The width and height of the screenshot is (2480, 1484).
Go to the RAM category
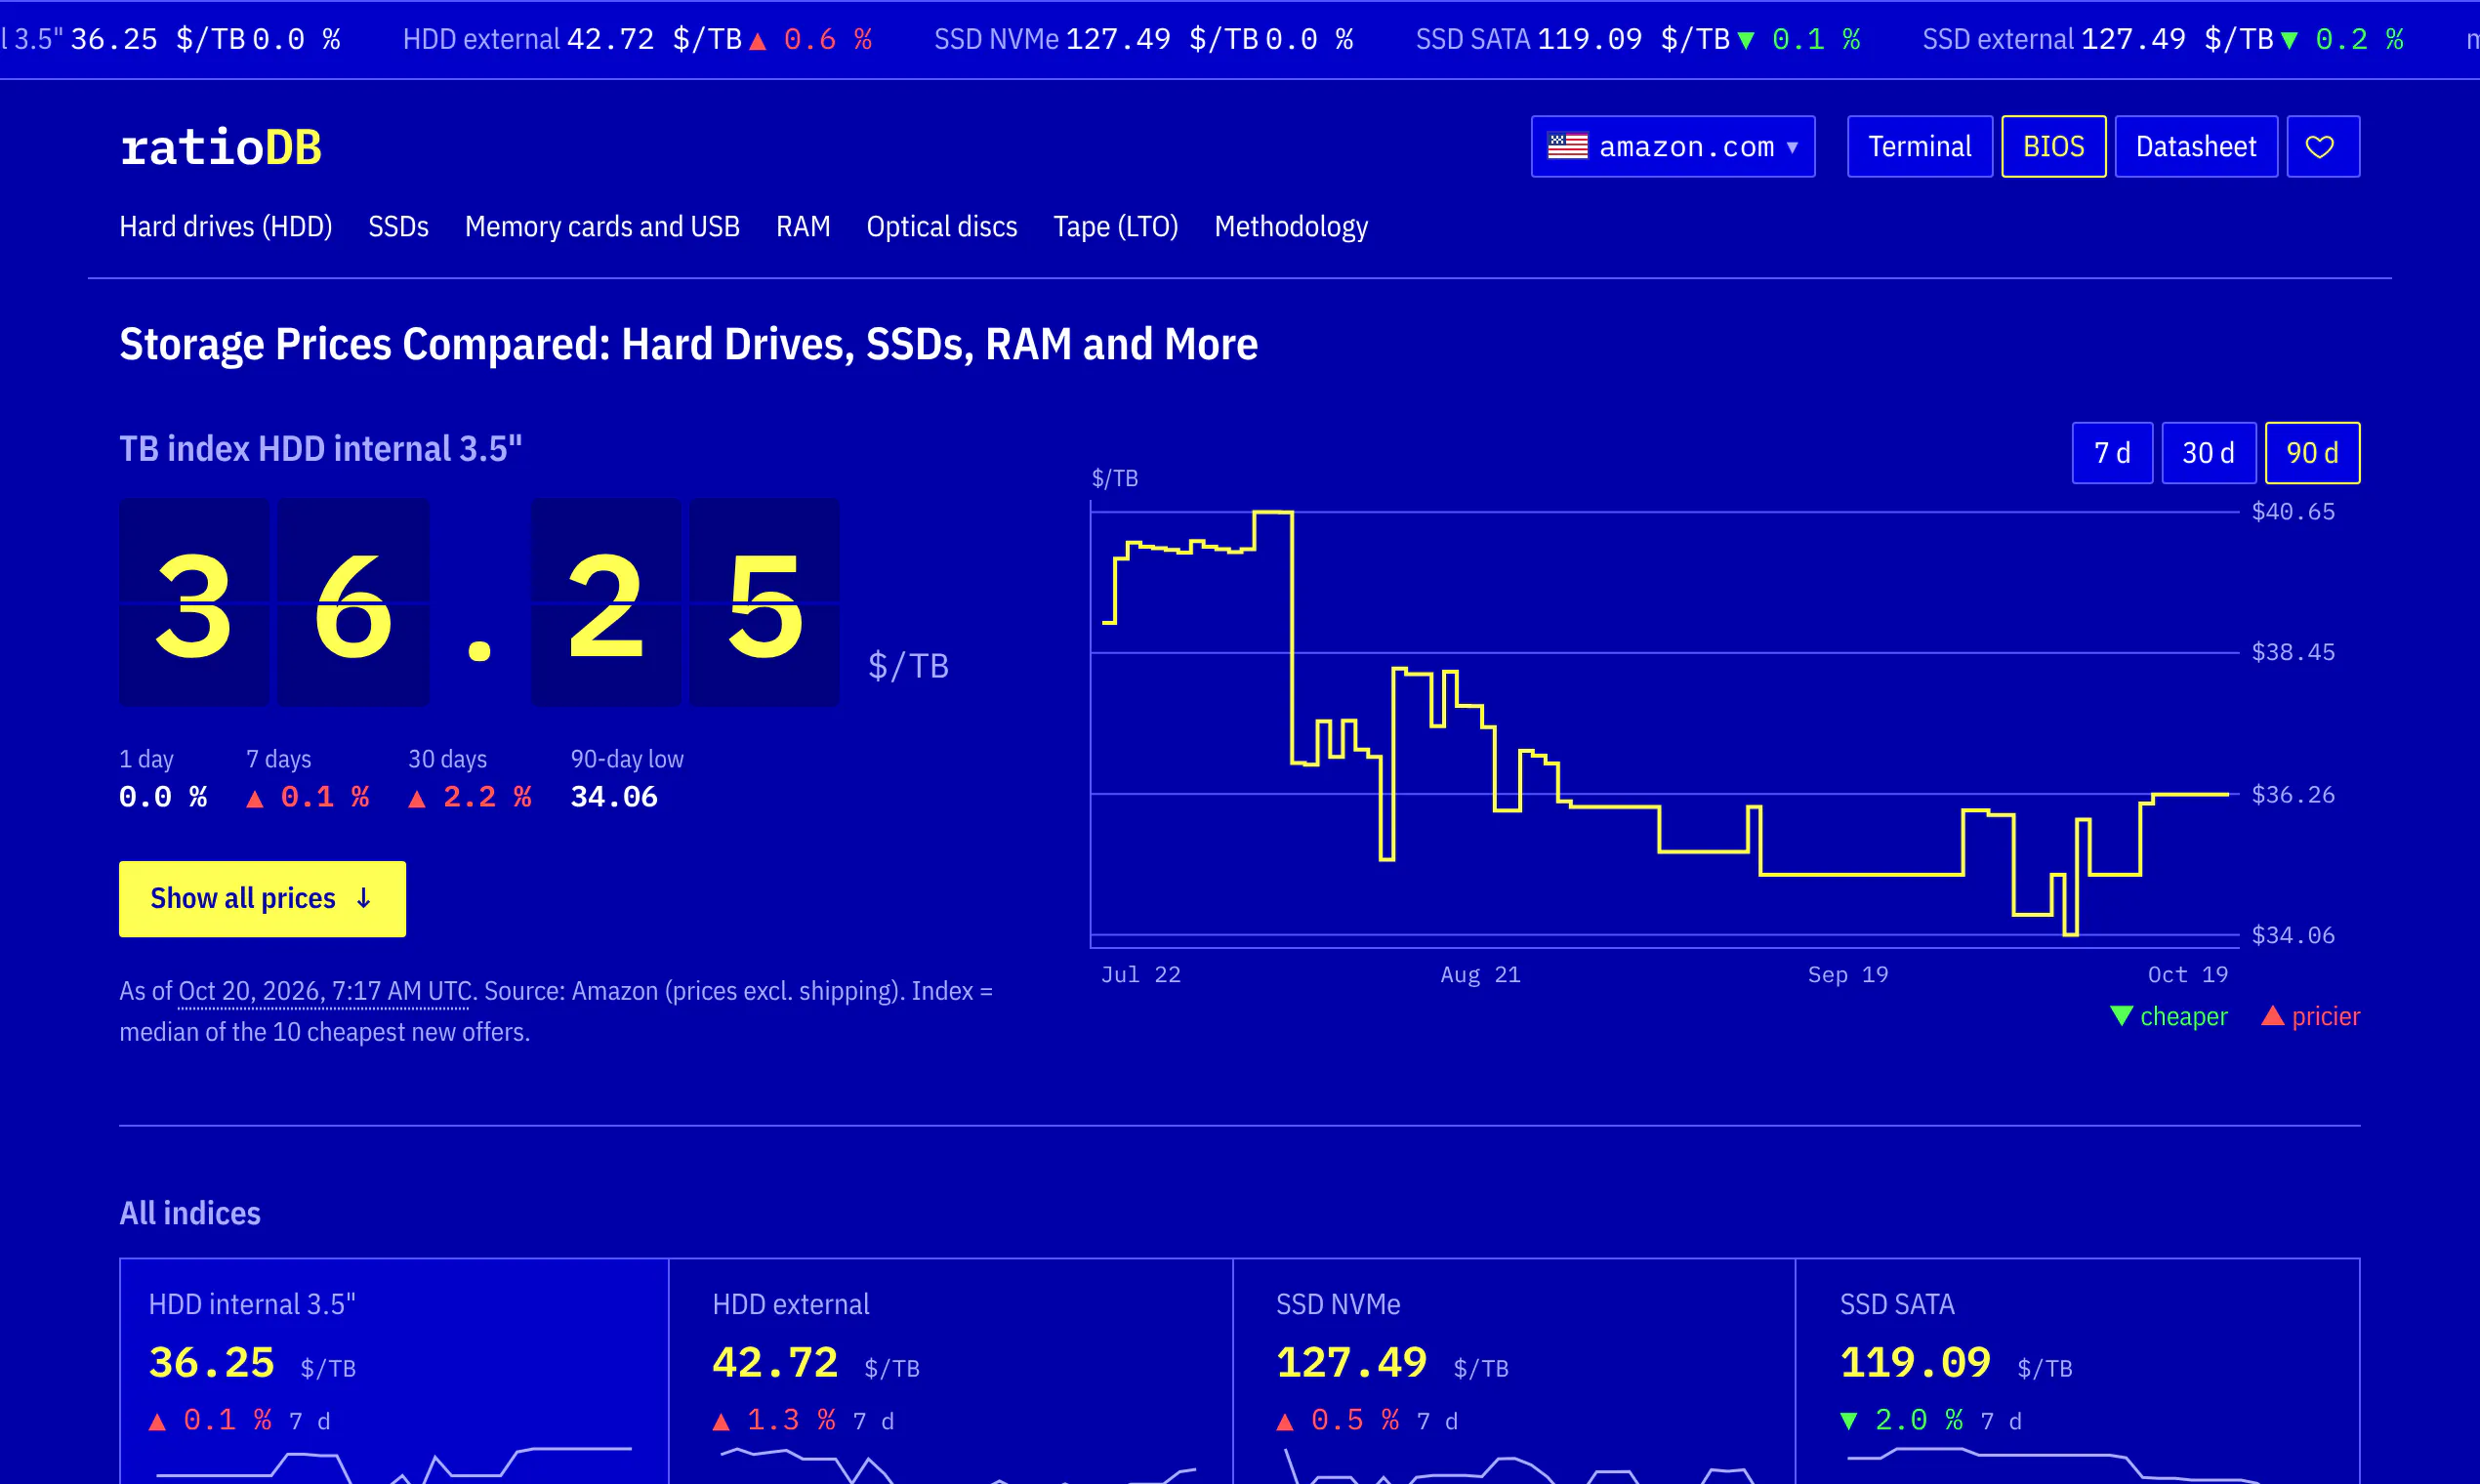803,227
